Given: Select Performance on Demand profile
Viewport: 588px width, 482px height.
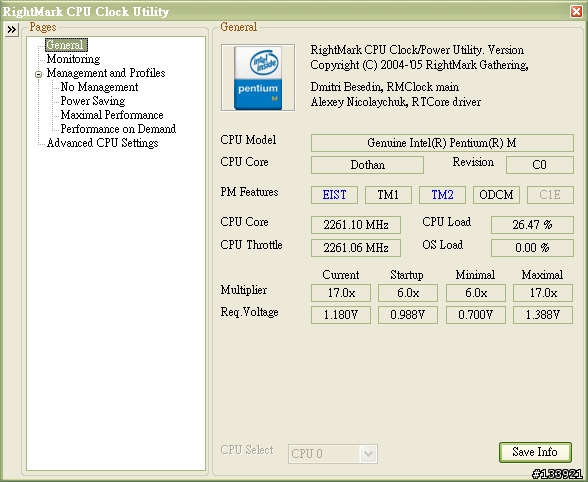Looking at the screenshot, I should [x=118, y=129].
